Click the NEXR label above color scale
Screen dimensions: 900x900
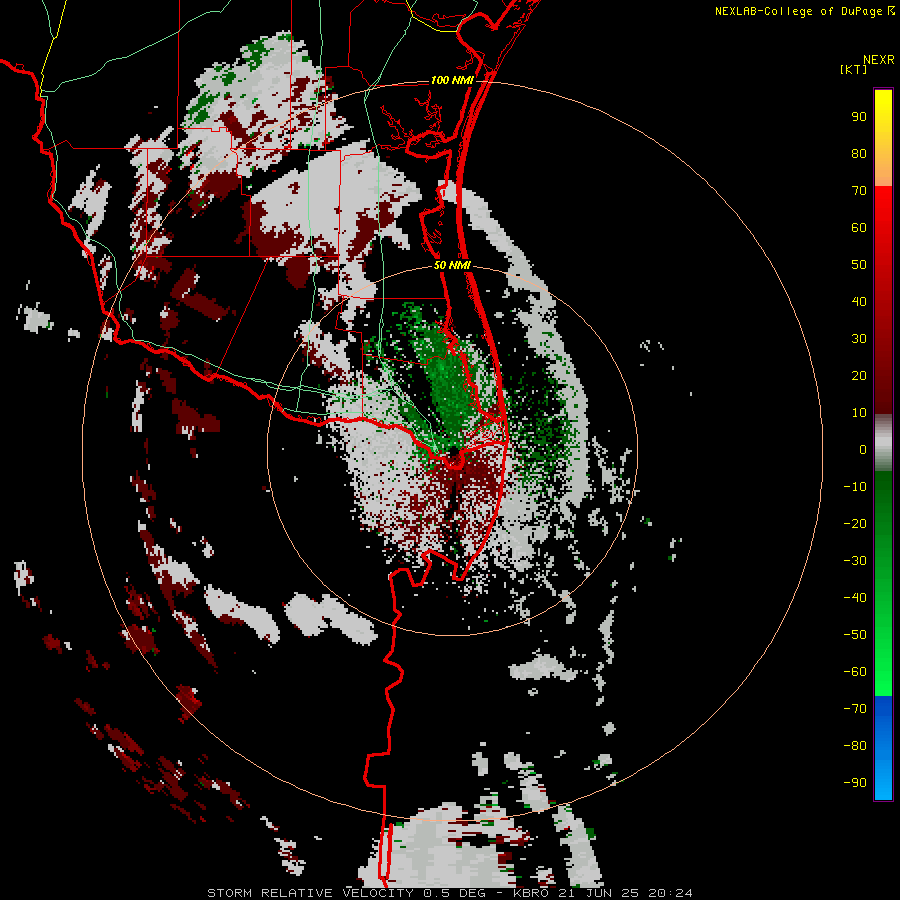point(878,60)
